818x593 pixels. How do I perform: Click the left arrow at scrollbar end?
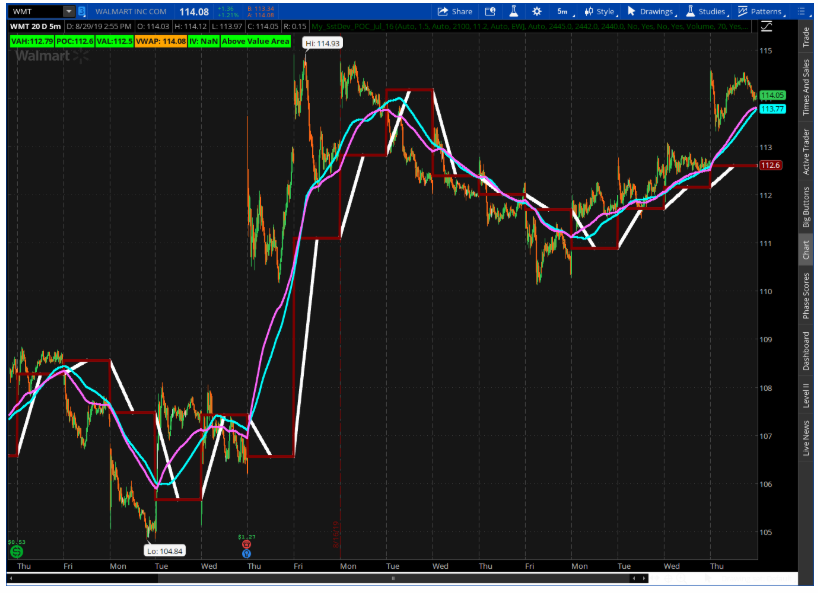point(634,578)
